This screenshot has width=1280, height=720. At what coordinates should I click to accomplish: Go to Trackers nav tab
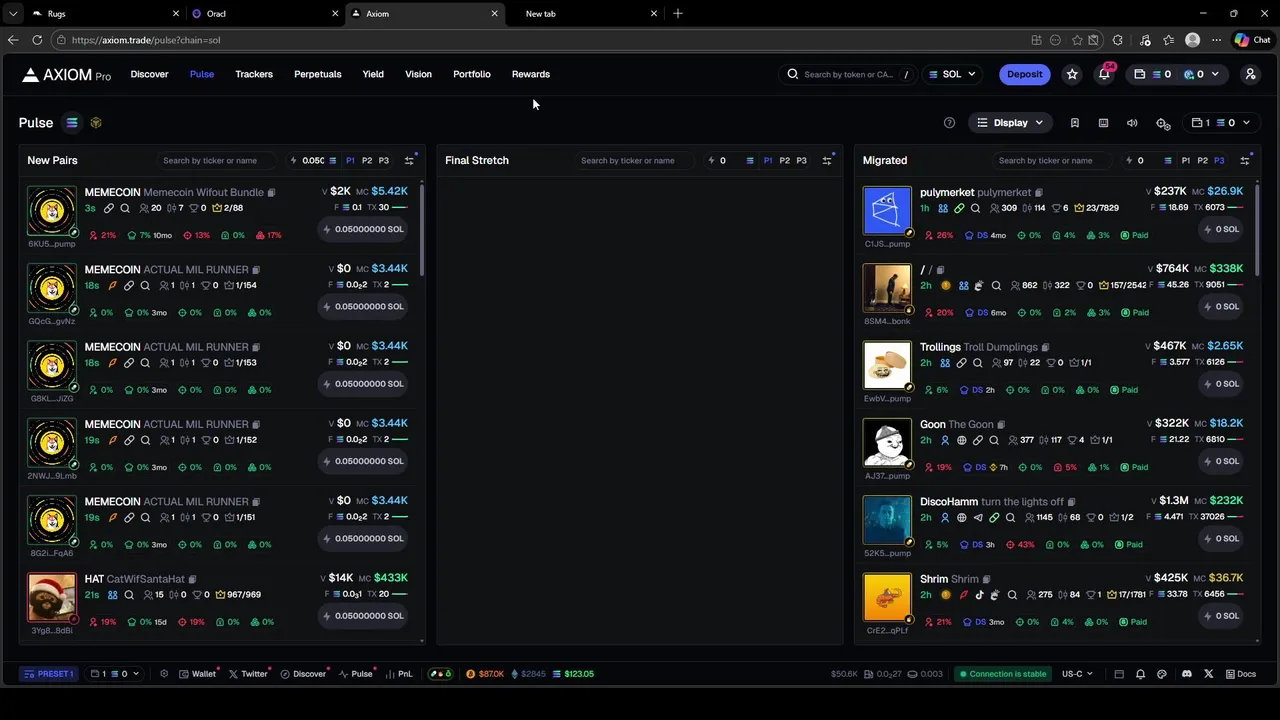[x=254, y=74]
